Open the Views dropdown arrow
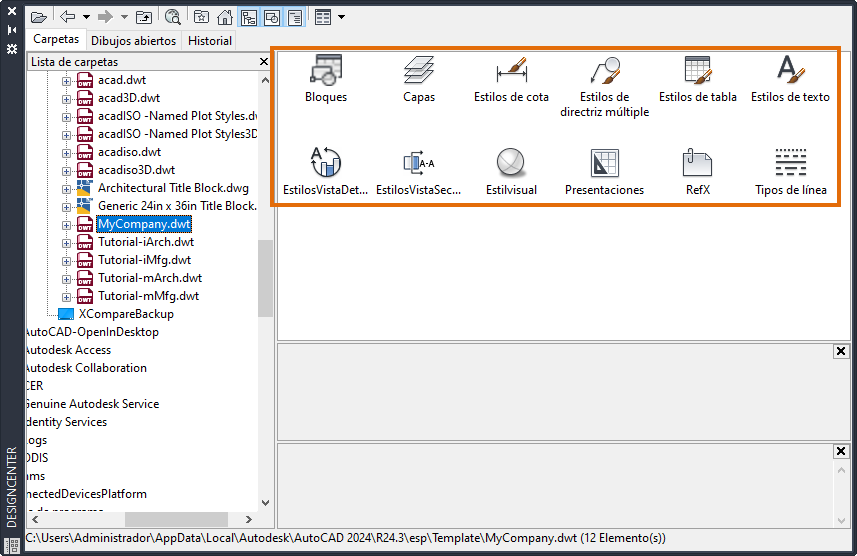857x556 pixels. pyautogui.click(x=342, y=17)
